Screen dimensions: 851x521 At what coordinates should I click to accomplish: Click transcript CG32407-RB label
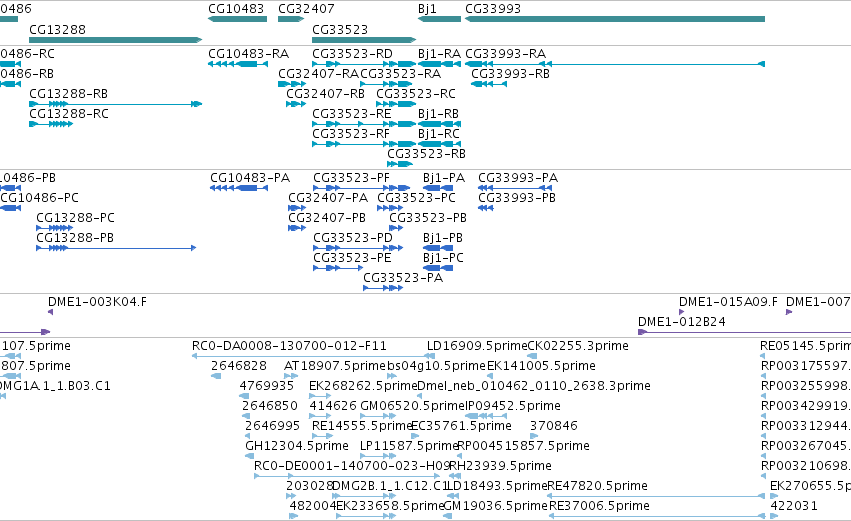326,94
